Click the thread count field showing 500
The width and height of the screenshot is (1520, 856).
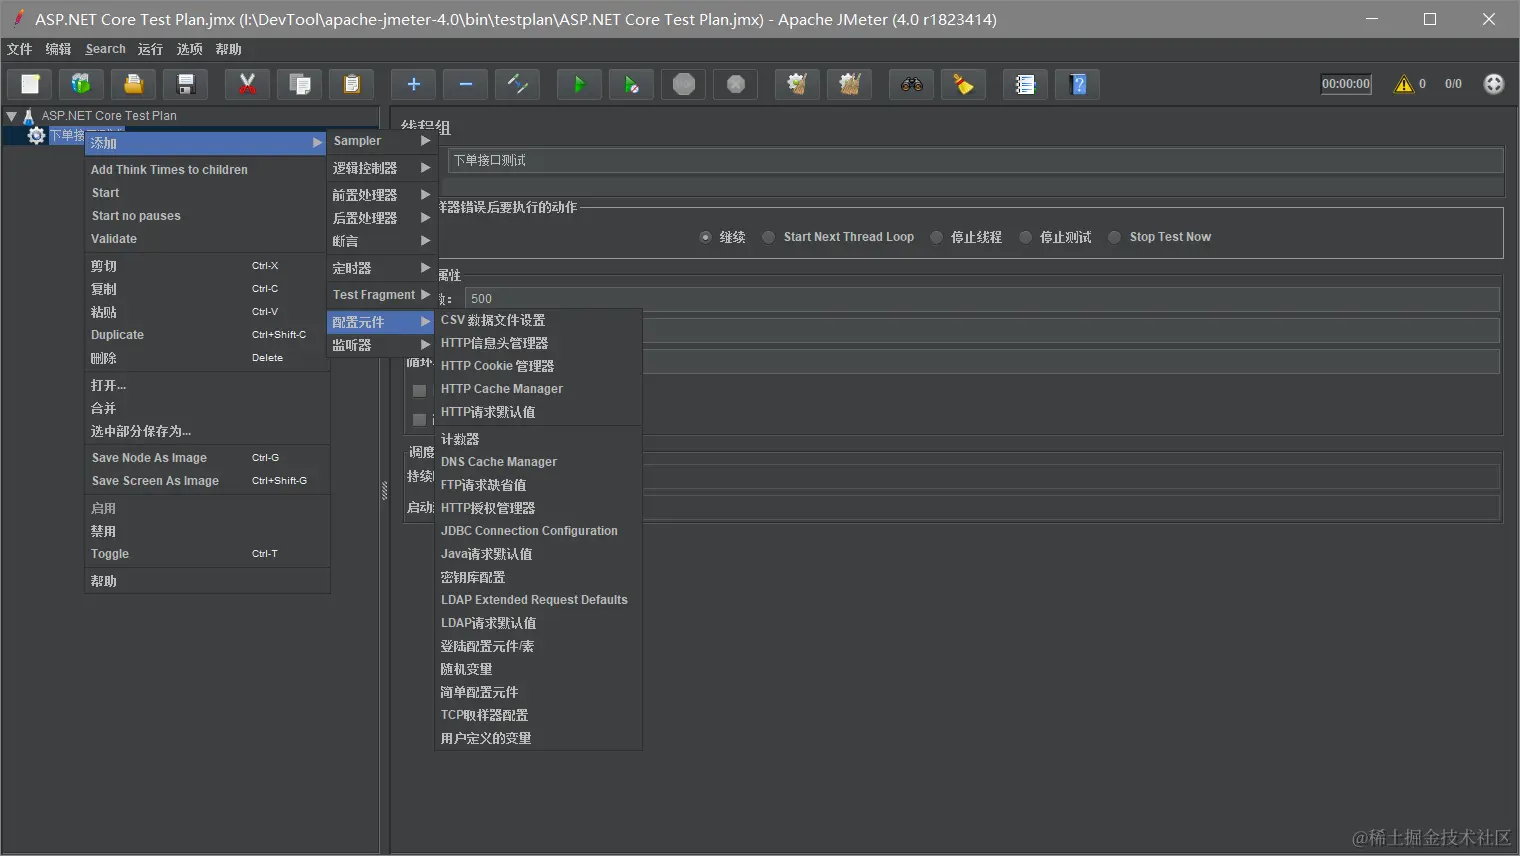click(x=982, y=299)
